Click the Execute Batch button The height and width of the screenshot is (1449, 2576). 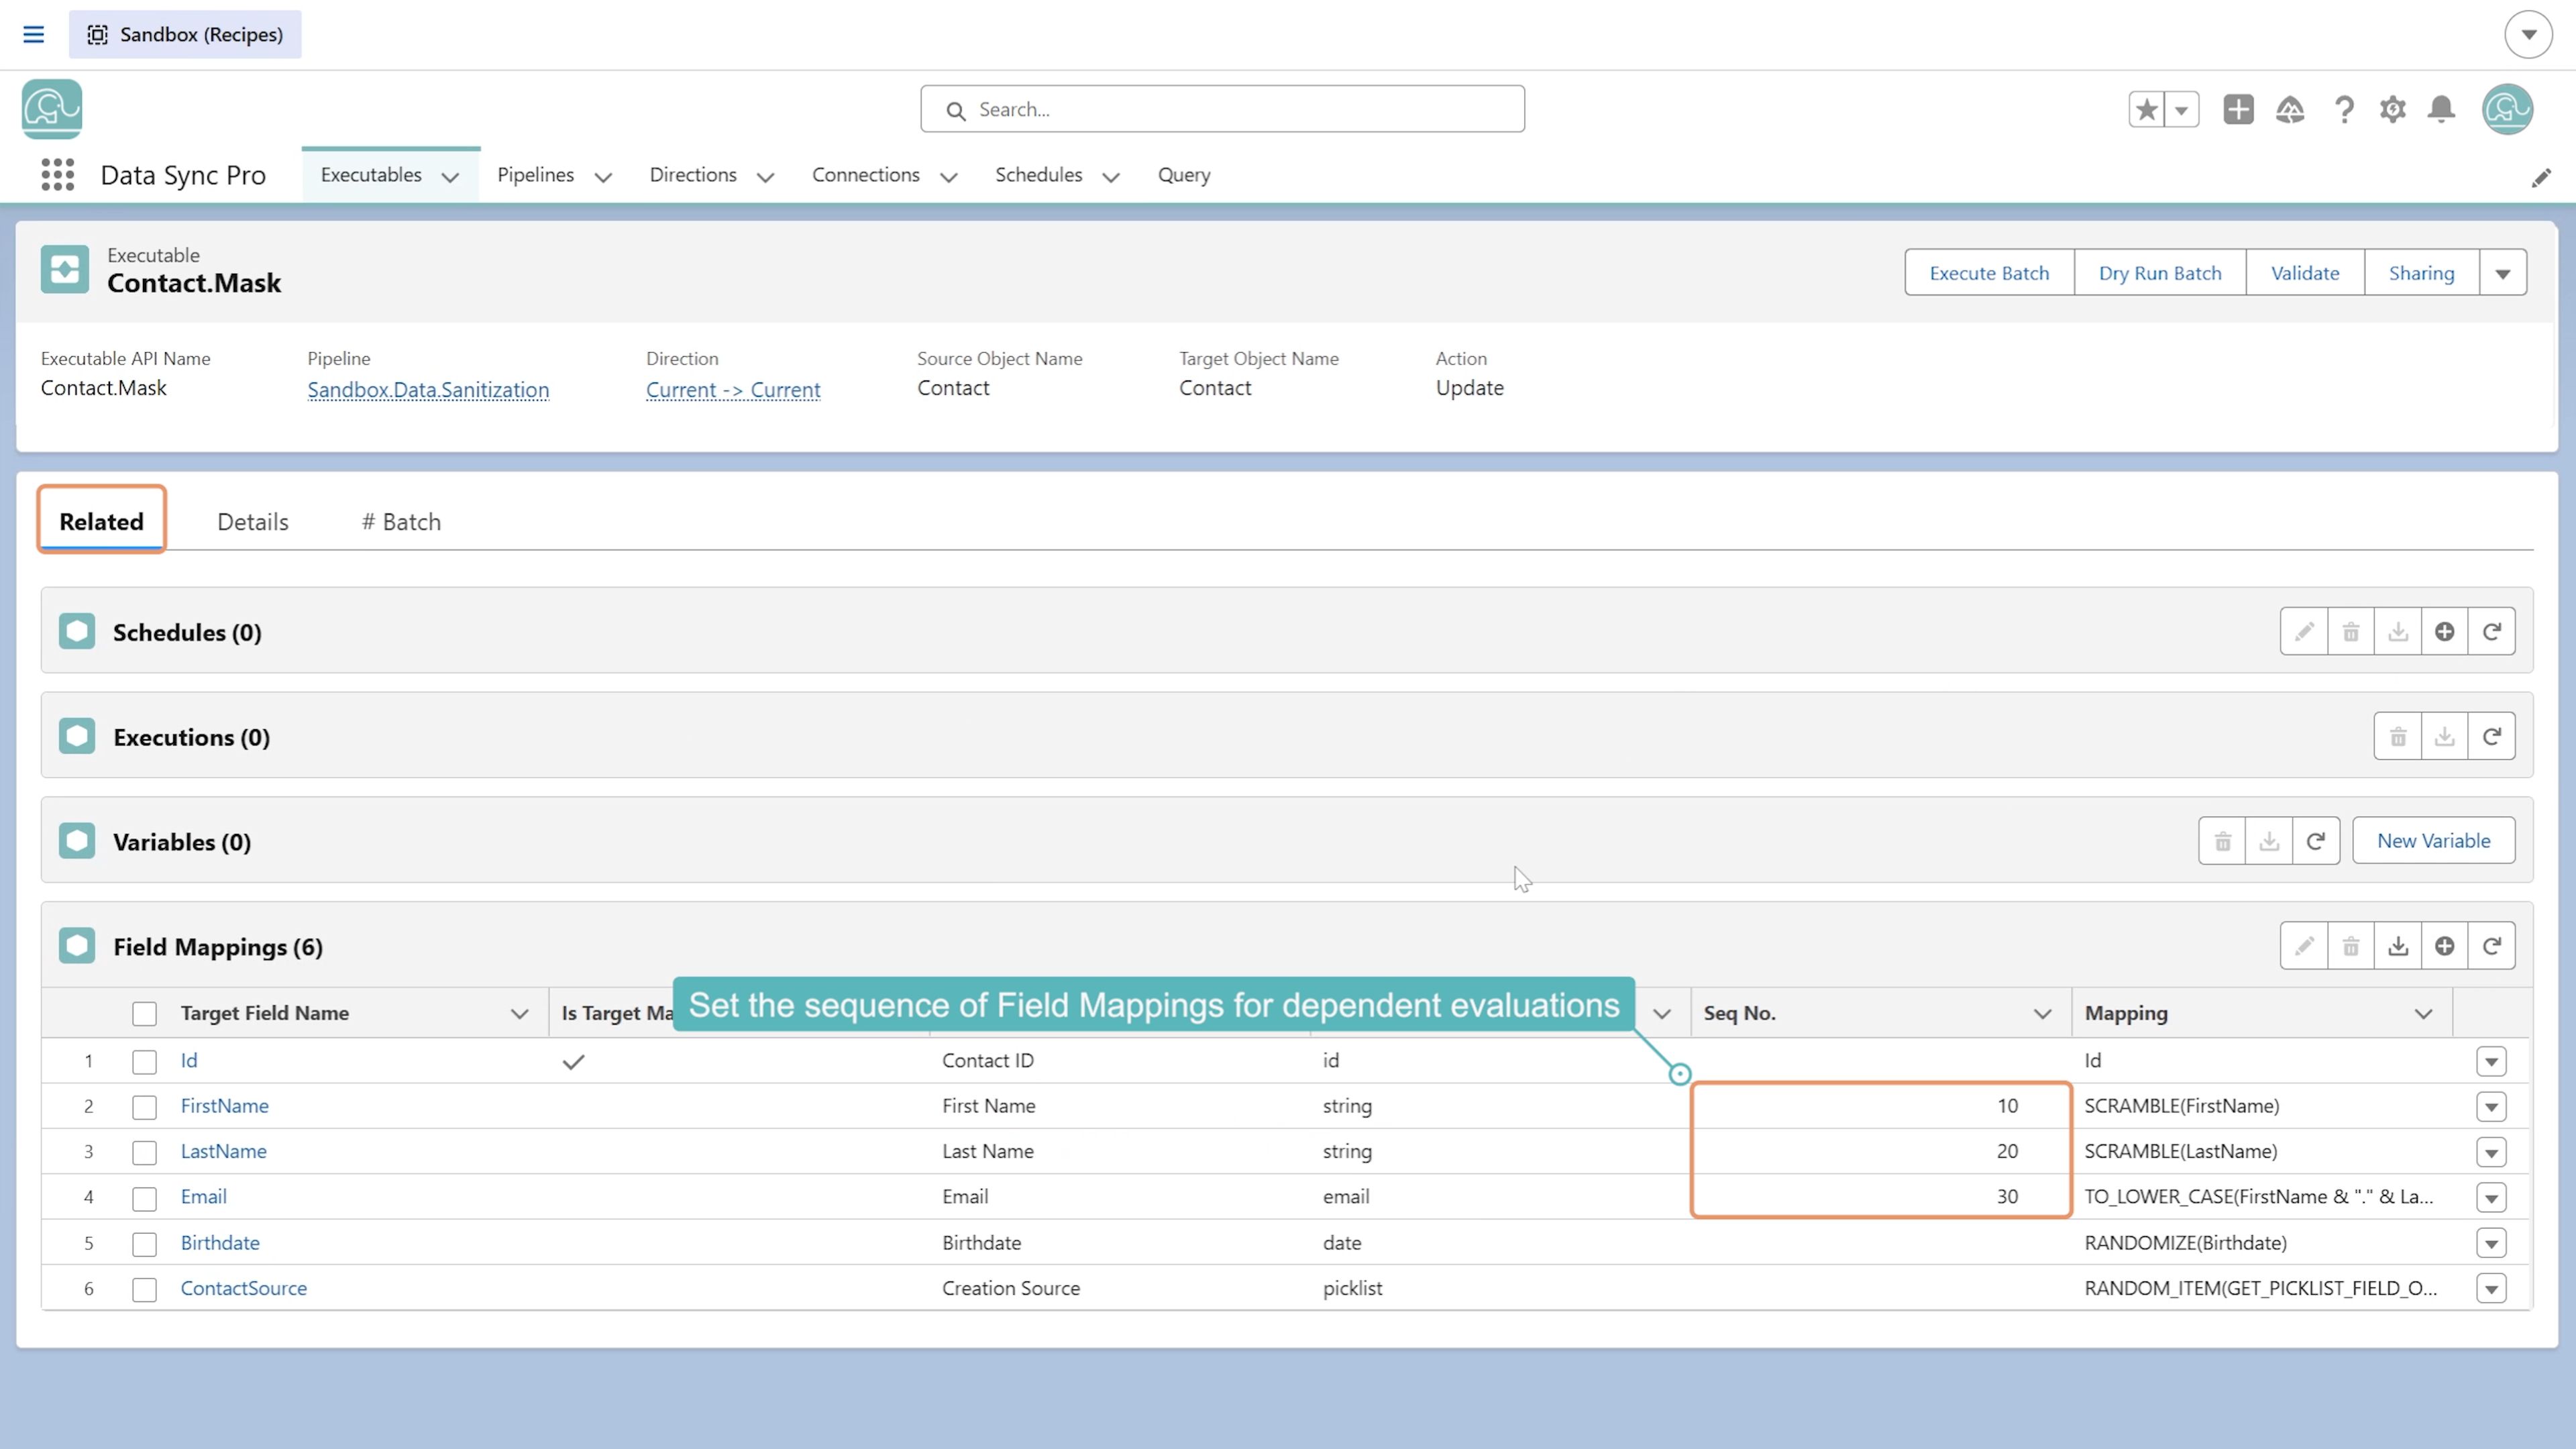coord(1989,273)
